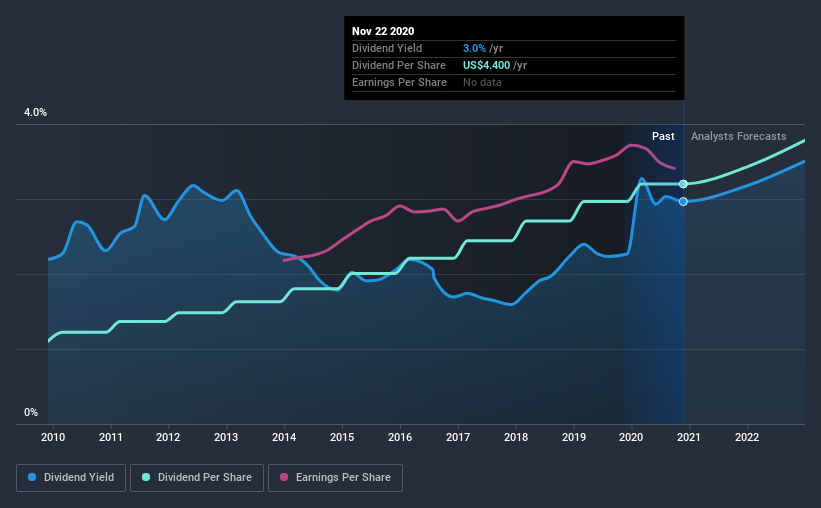The image size is (821, 508).
Task: Click the 2016 x-axis label
Action: tap(400, 437)
